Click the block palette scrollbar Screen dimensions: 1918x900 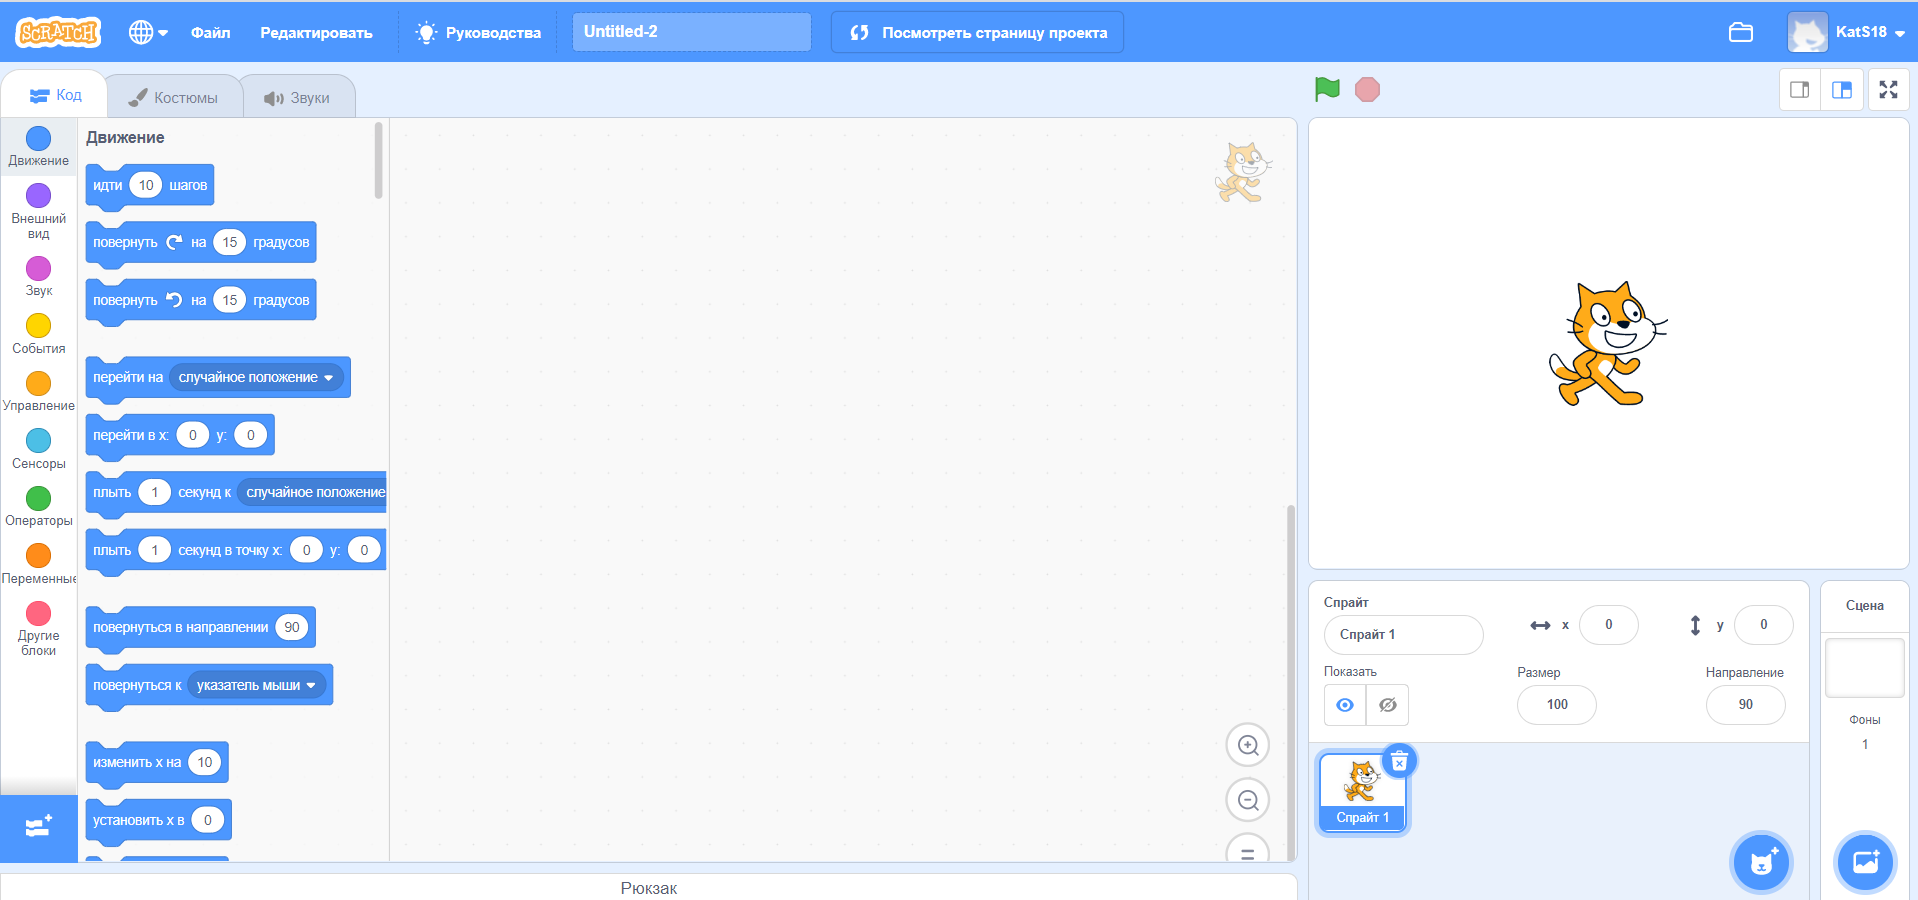point(379,160)
